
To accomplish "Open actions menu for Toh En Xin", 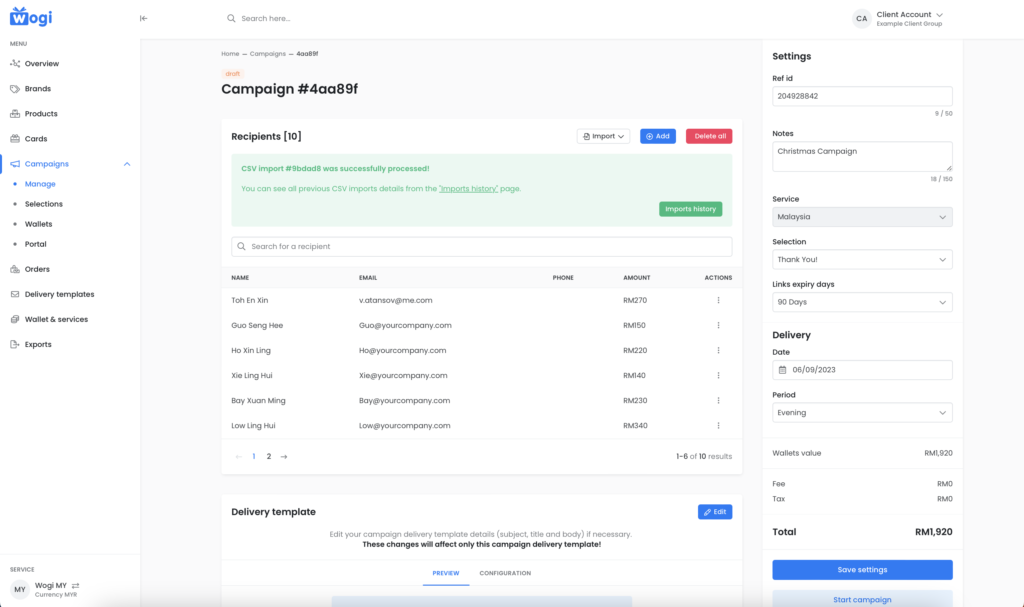I will [718, 300].
